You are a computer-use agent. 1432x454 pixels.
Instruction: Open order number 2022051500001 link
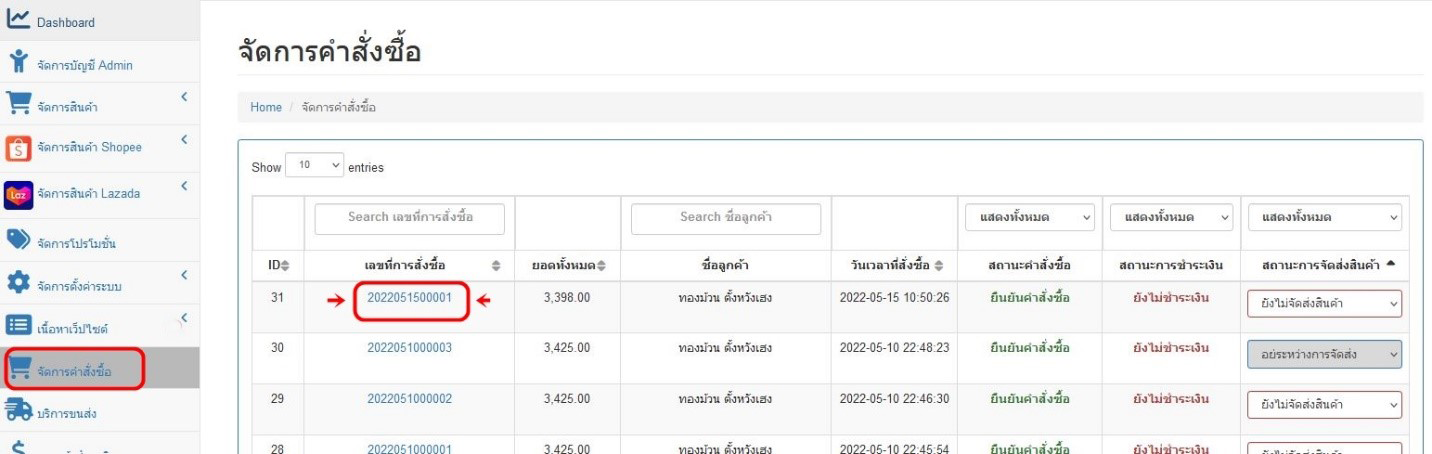point(409,298)
